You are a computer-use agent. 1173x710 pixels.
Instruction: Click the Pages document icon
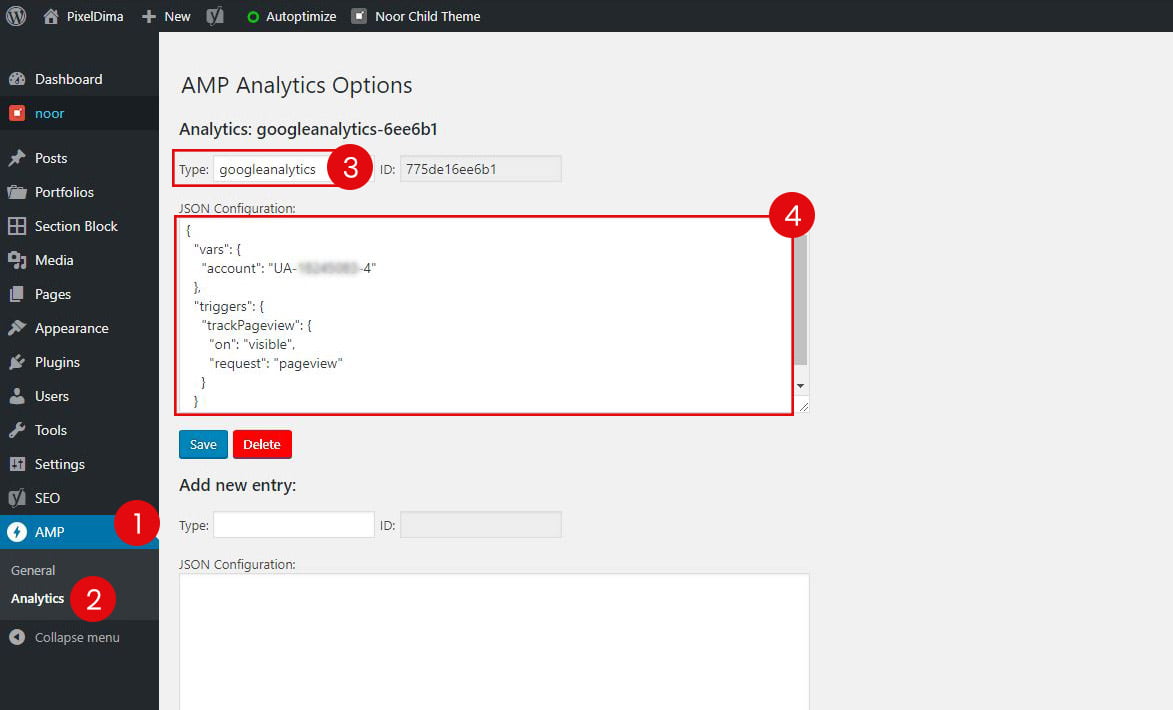16,294
